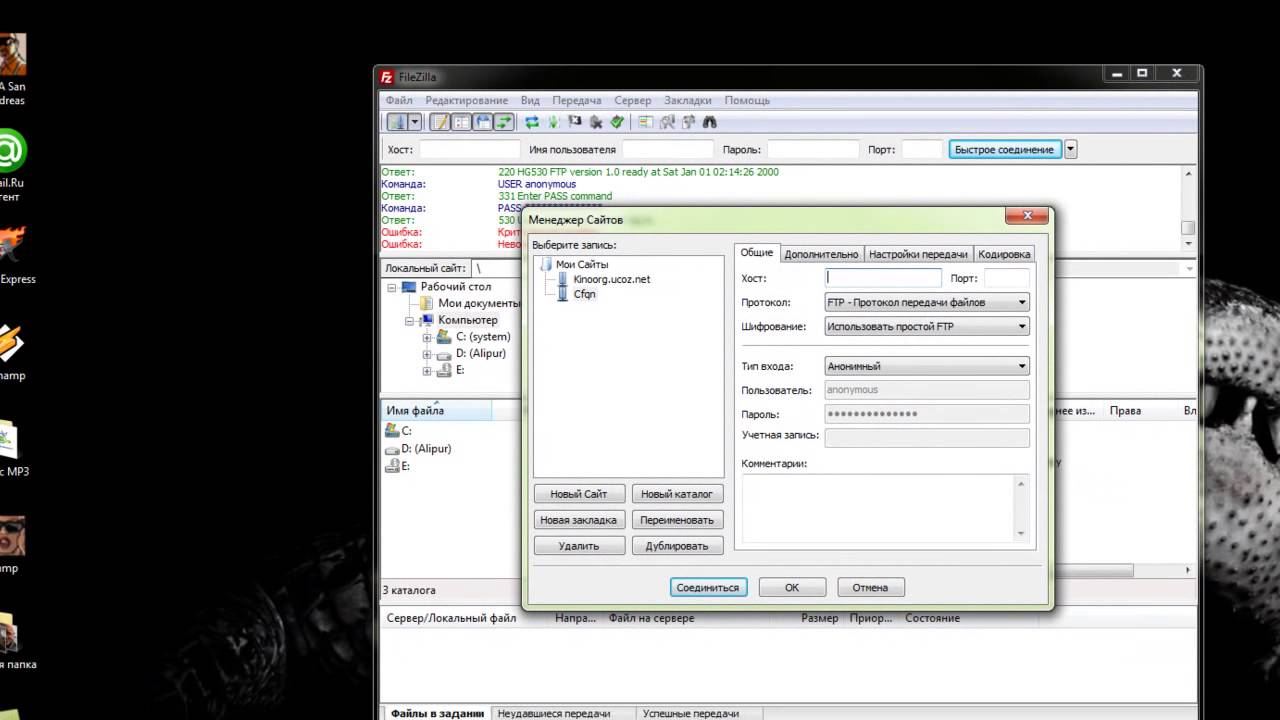The height and width of the screenshot is (720, 1280).
Task: Toggle directory comparison toolbar icon
Action: [x=667, y=122]
